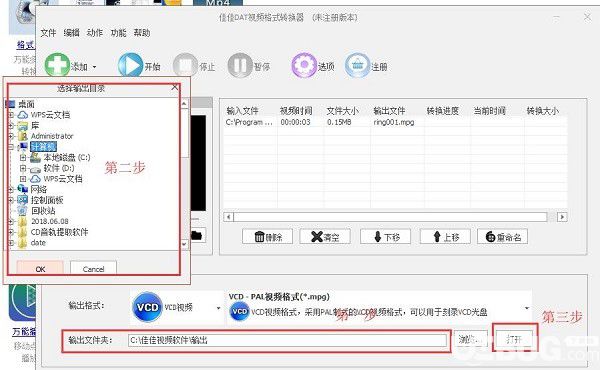Open the 帮助 menu
The image size is (600, 370).
[142, 33]
